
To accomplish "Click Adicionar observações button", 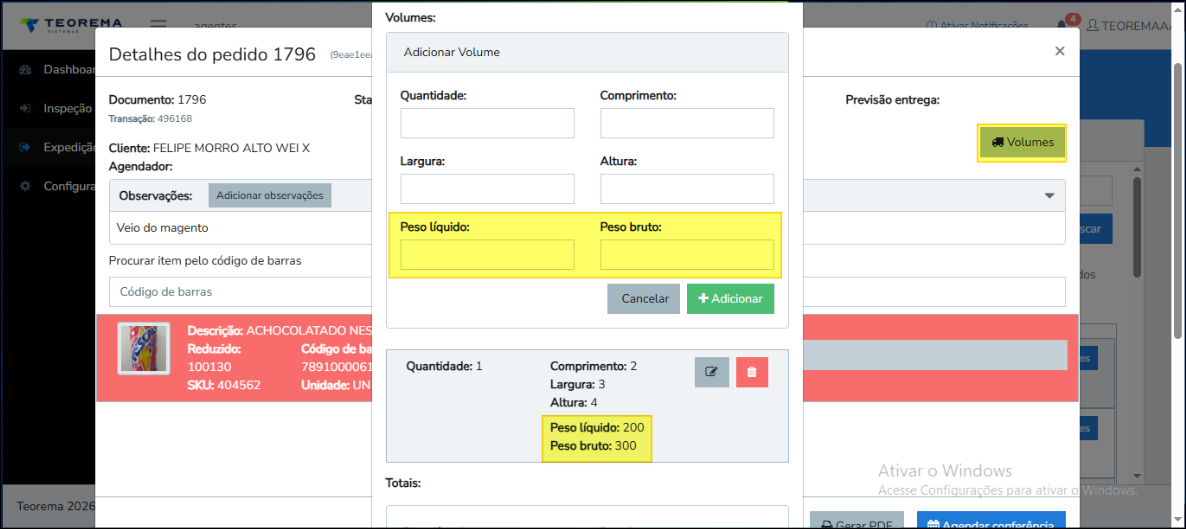I will click(x=269, y=195).
